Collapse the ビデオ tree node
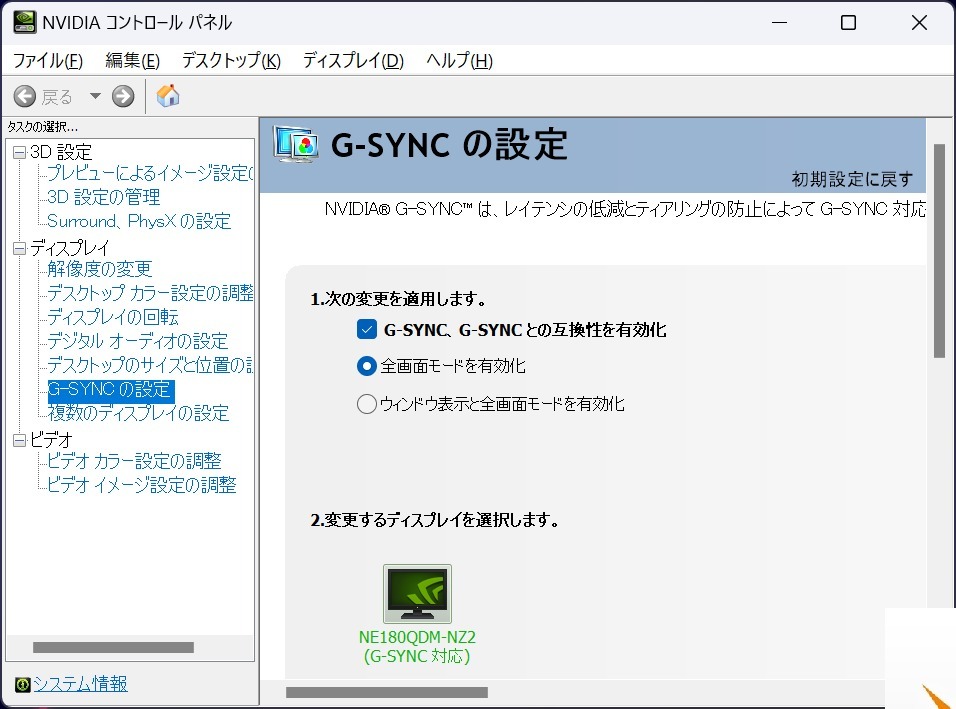Image resolution: width=956 pixels, height=709 pixels. [x=20, y=440]
